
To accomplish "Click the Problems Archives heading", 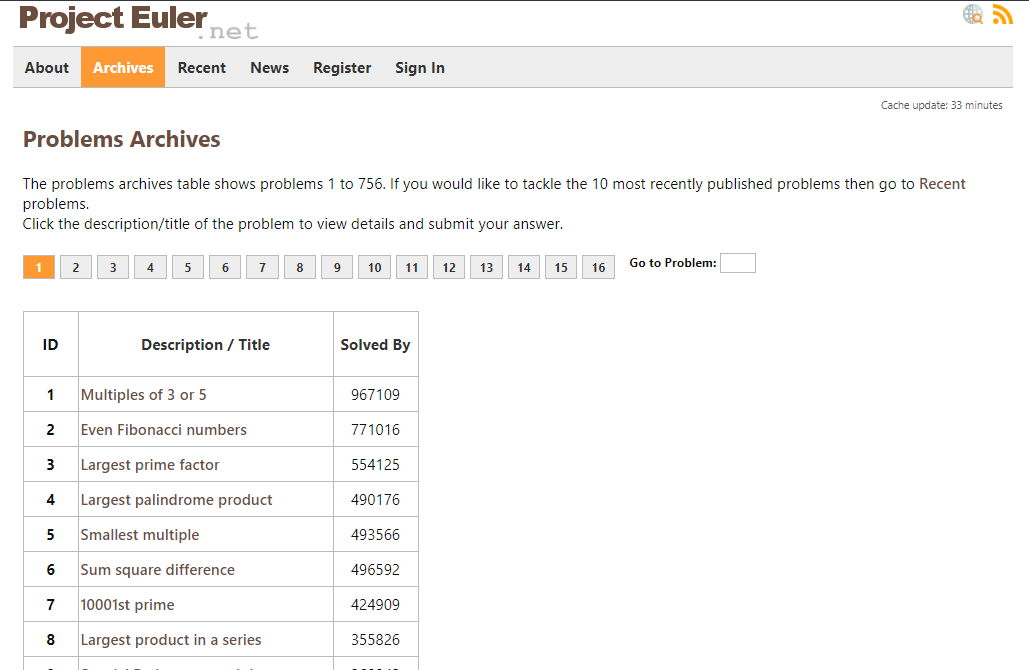I will pos(121,139).
